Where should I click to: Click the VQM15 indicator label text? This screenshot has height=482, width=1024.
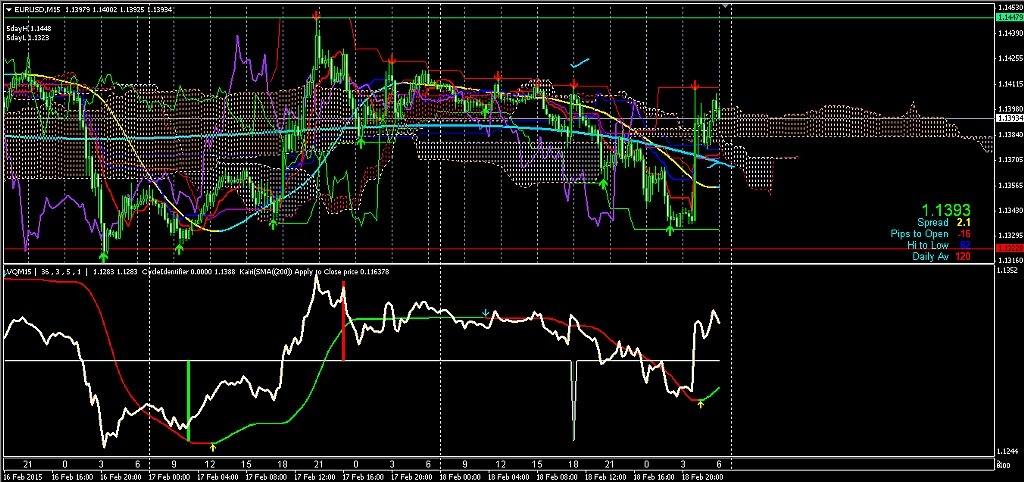[20, 271]
